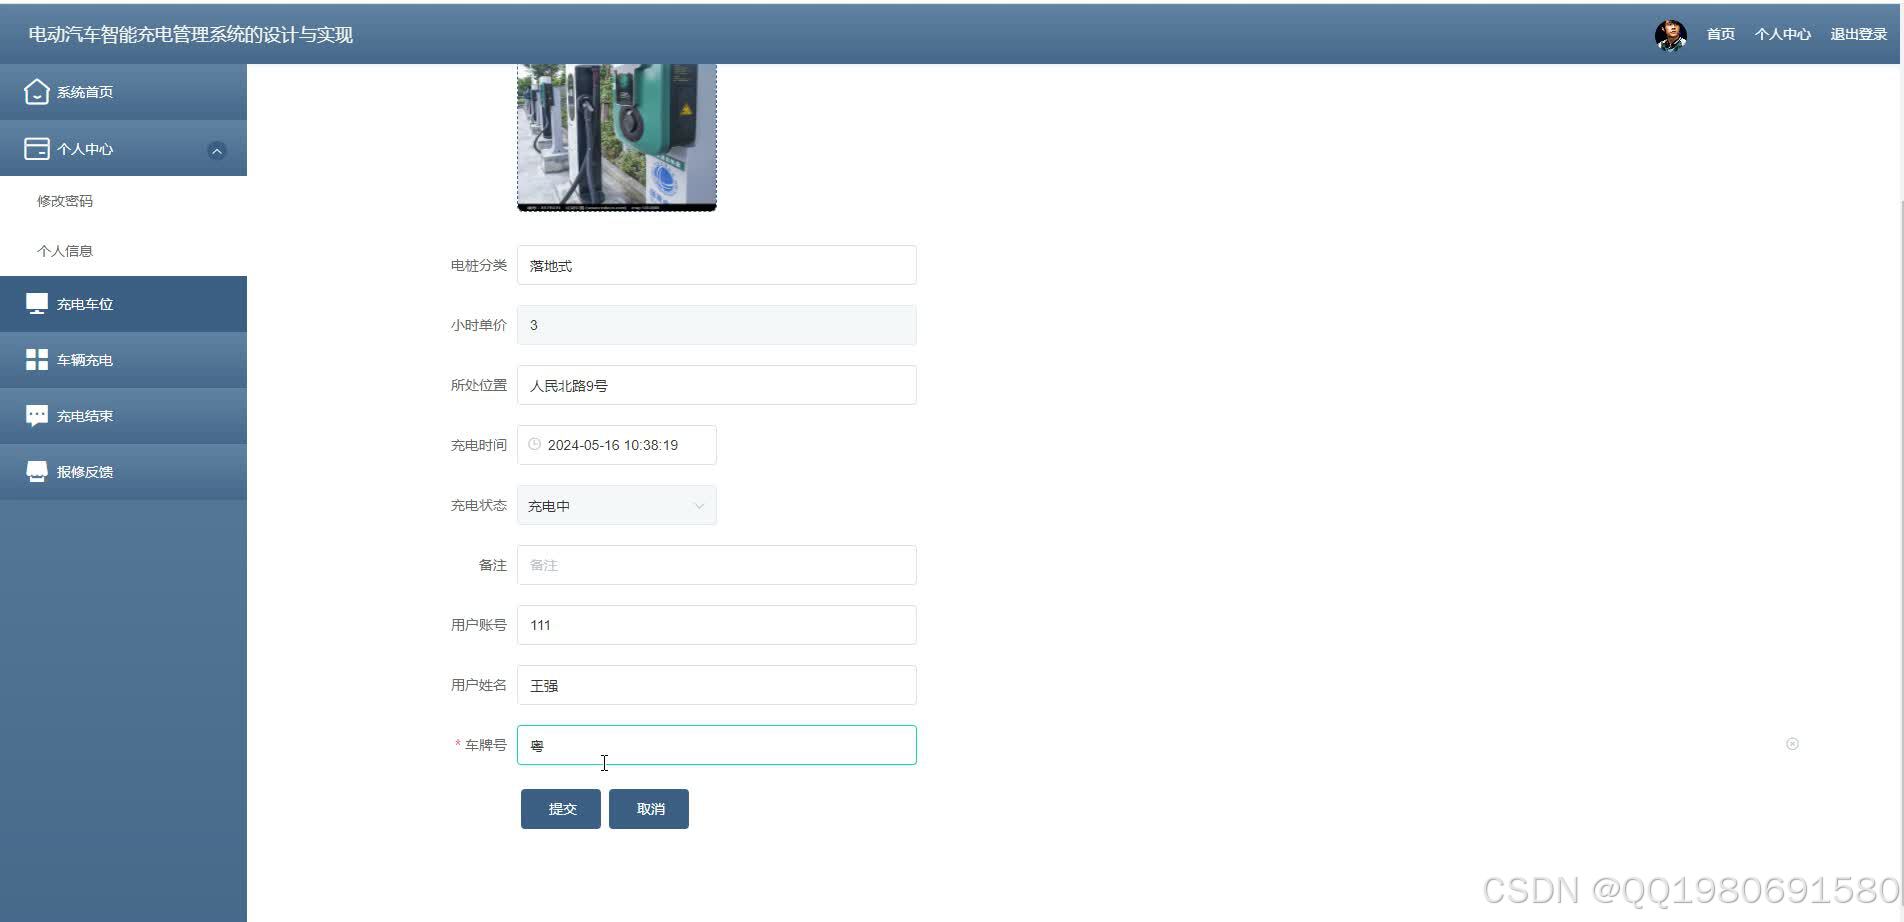1904x922 pixels.
Task: Click the home icon beside 系统首页
Action: 36,92
